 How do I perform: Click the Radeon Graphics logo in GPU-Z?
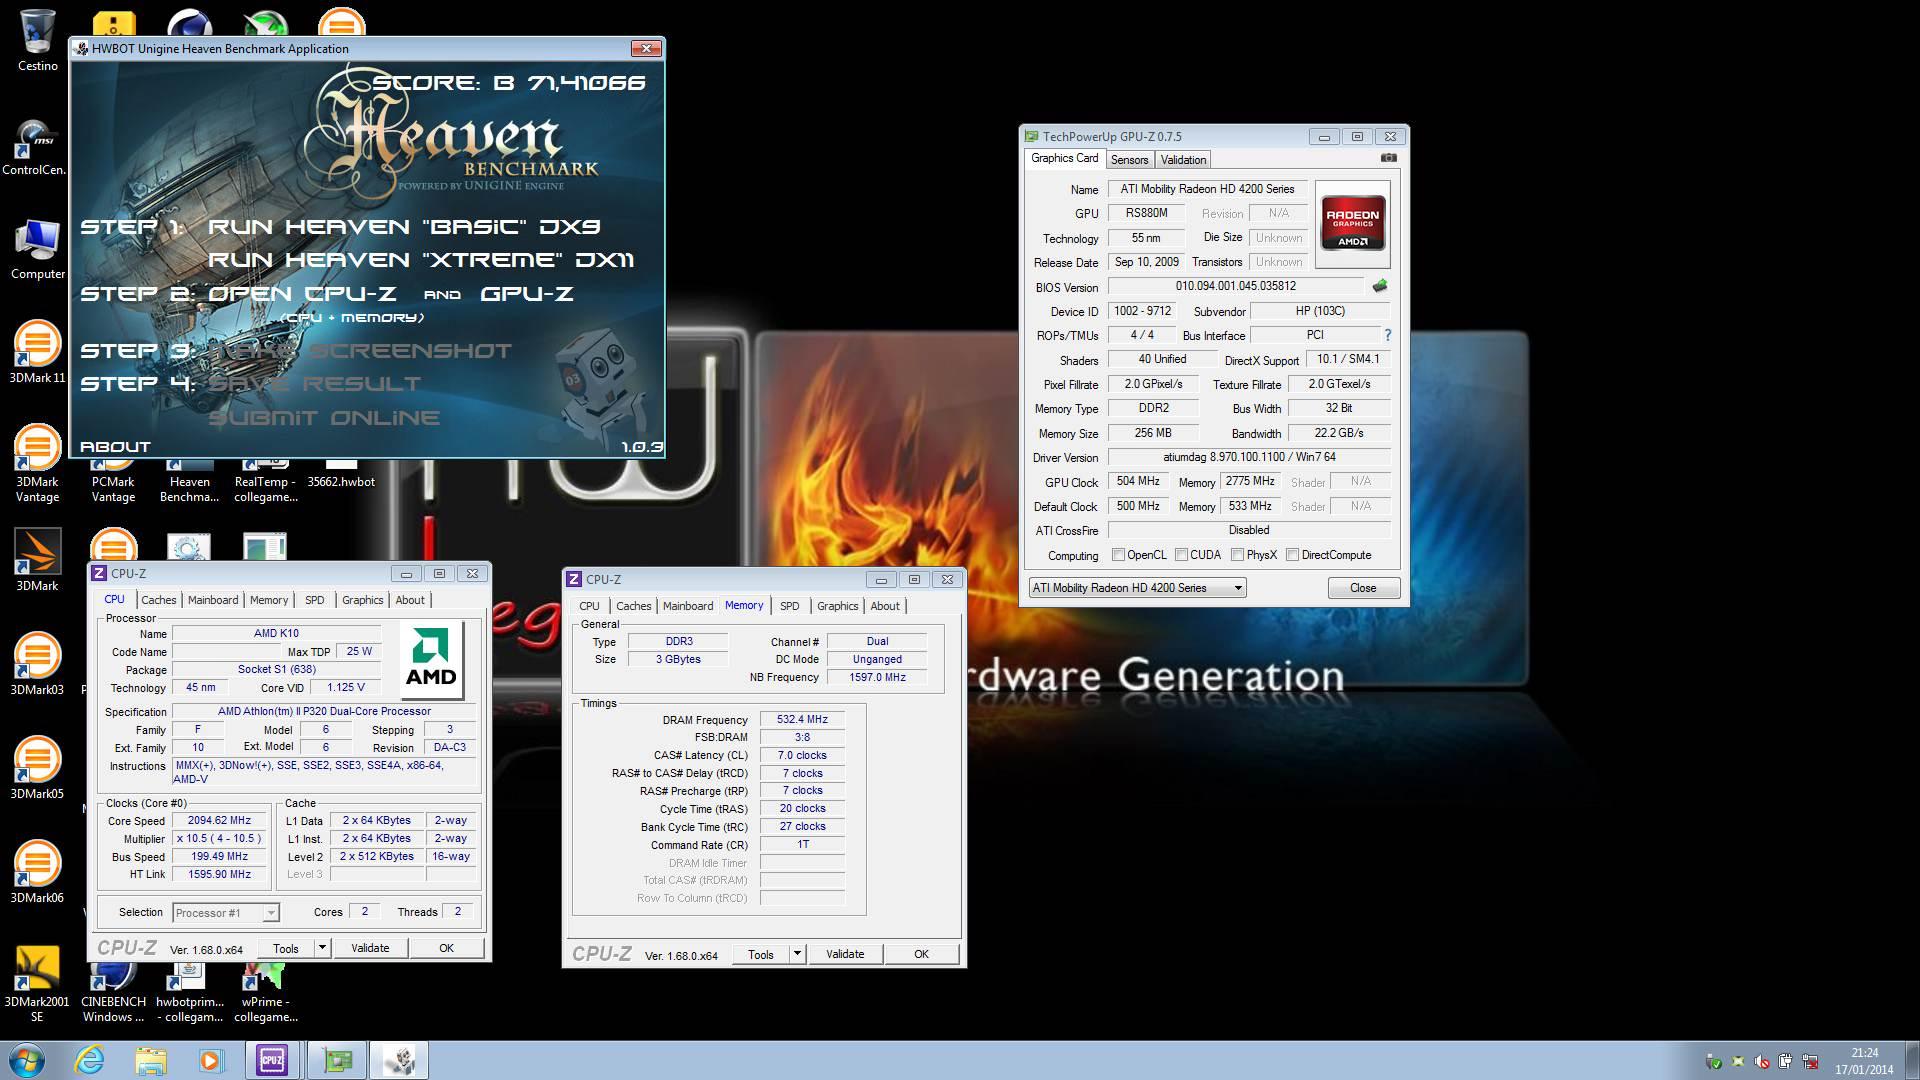(x=1352, y=224)
